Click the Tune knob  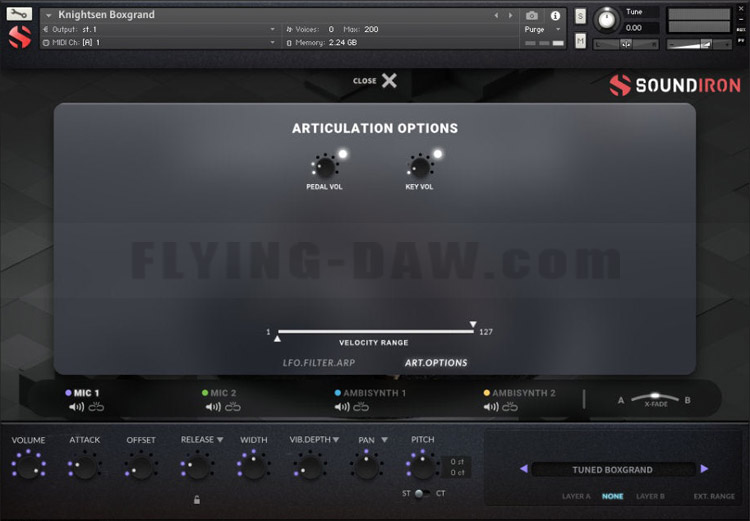click(607, 20)
